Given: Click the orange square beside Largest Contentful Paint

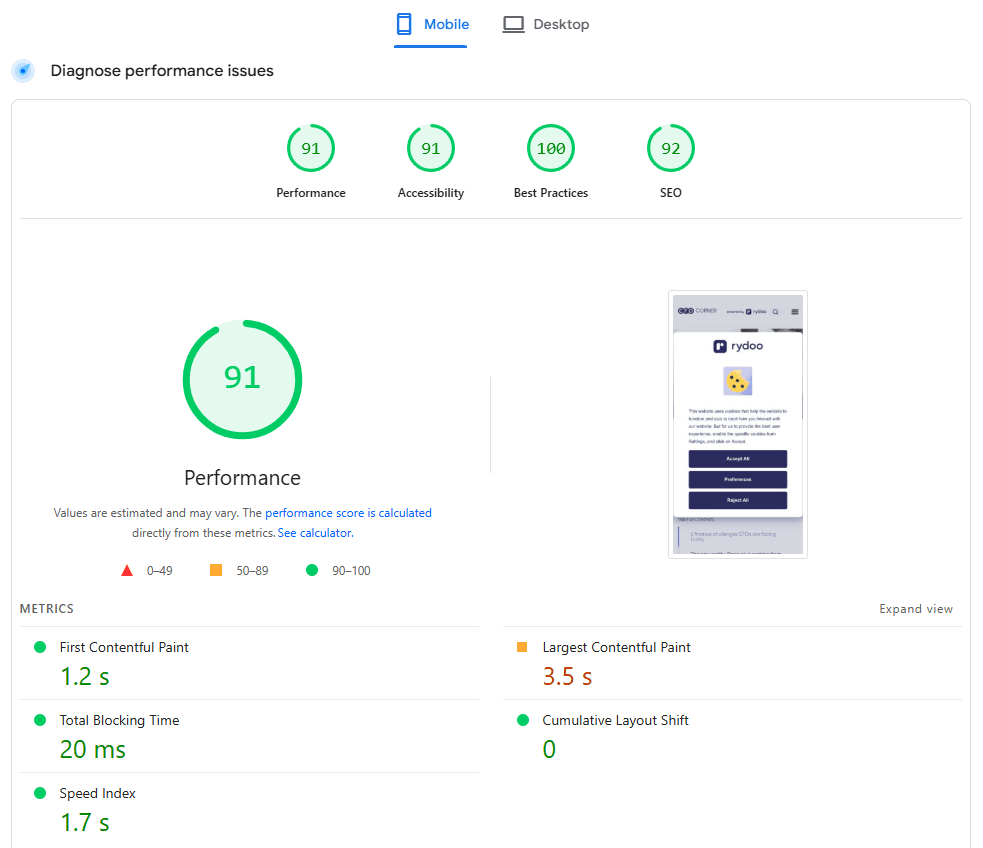Looking at the screenshot, I should [x=521, y=647].
